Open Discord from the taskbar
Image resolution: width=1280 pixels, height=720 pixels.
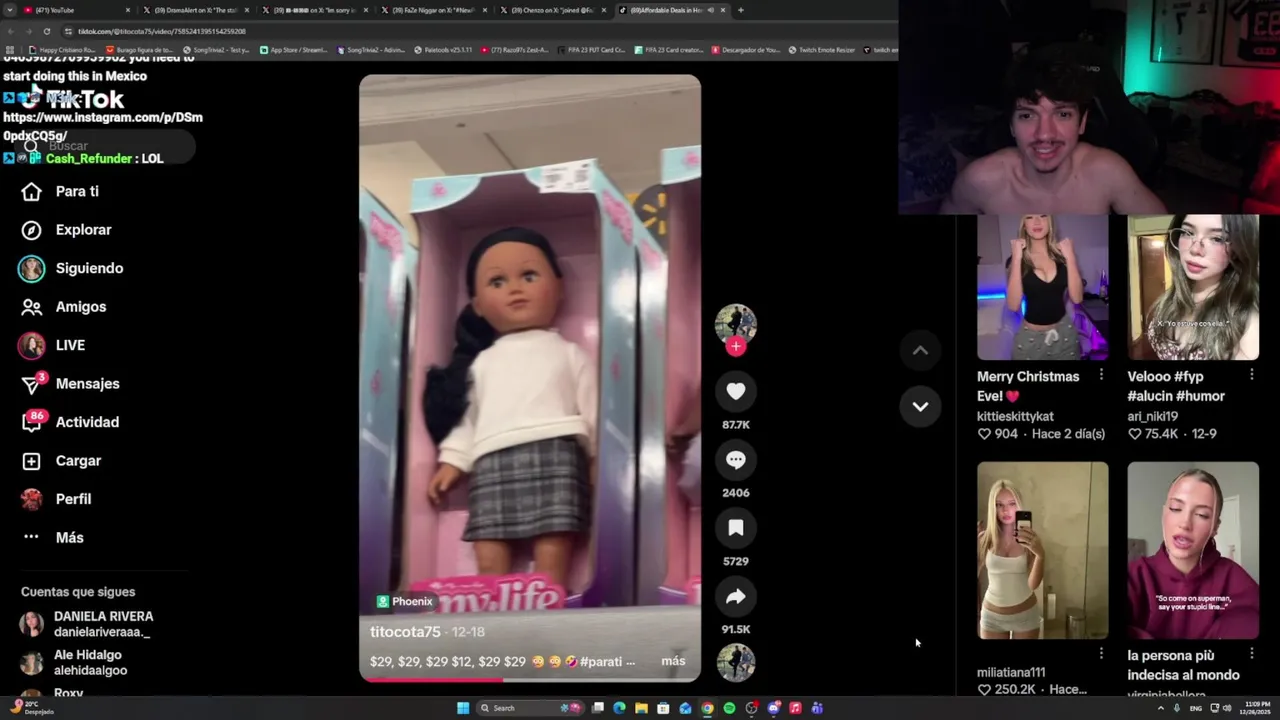point(773,708)
